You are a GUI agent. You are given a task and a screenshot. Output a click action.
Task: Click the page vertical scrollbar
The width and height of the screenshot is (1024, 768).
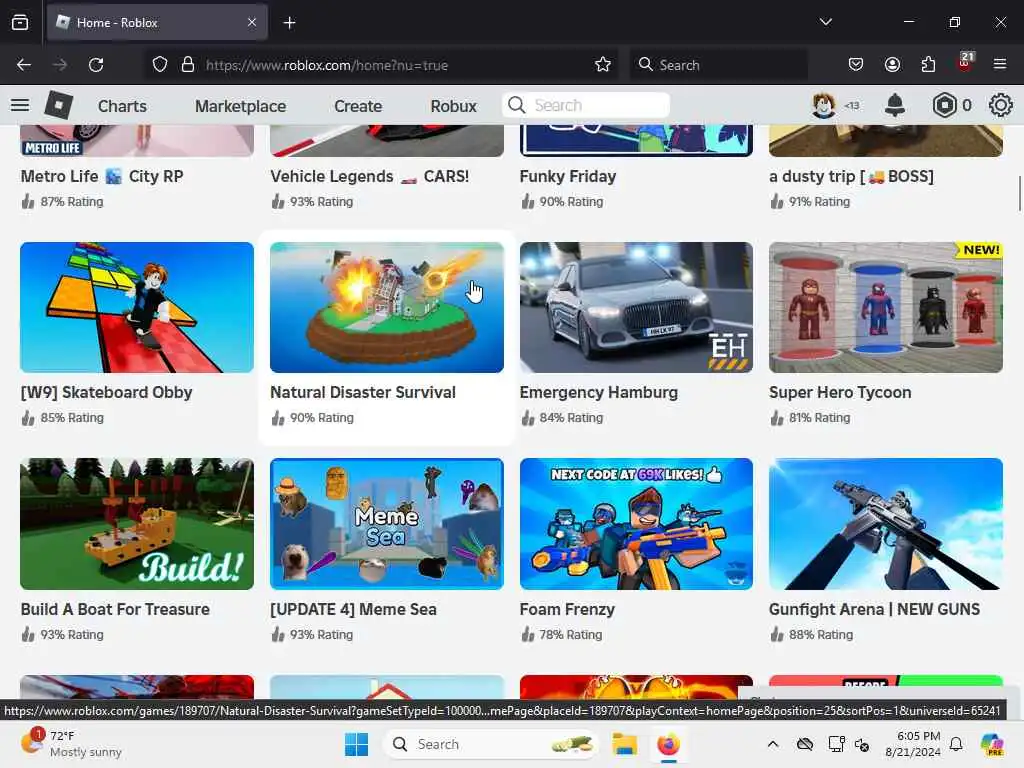[1019, 193]
